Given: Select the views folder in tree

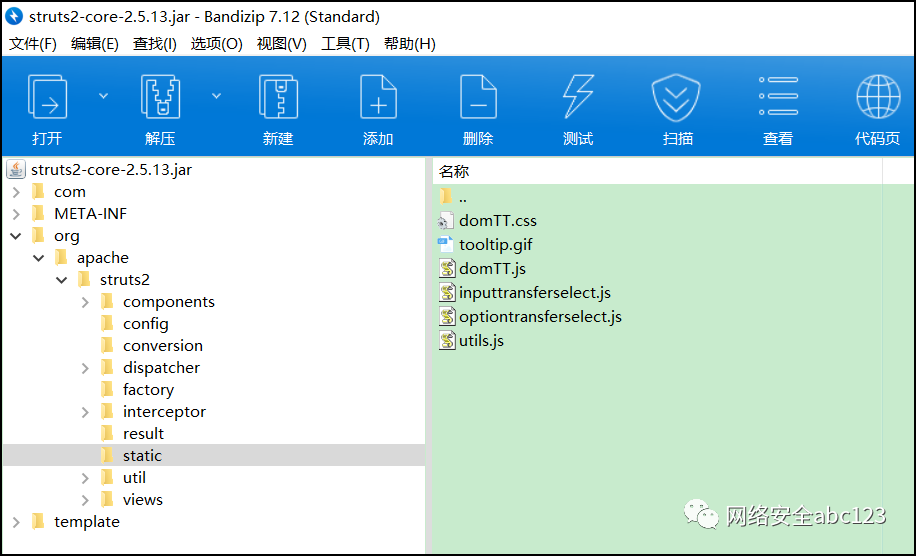Looking at the screenshot, I should [143, 501].
